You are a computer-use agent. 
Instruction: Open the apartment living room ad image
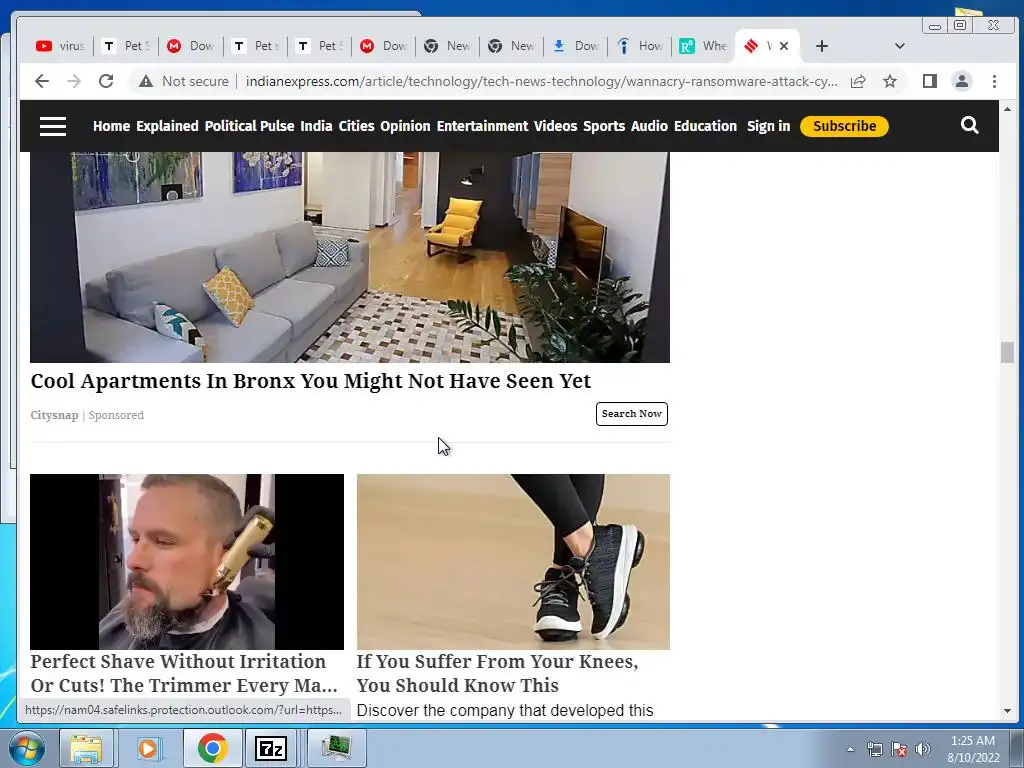coord(350,257)
